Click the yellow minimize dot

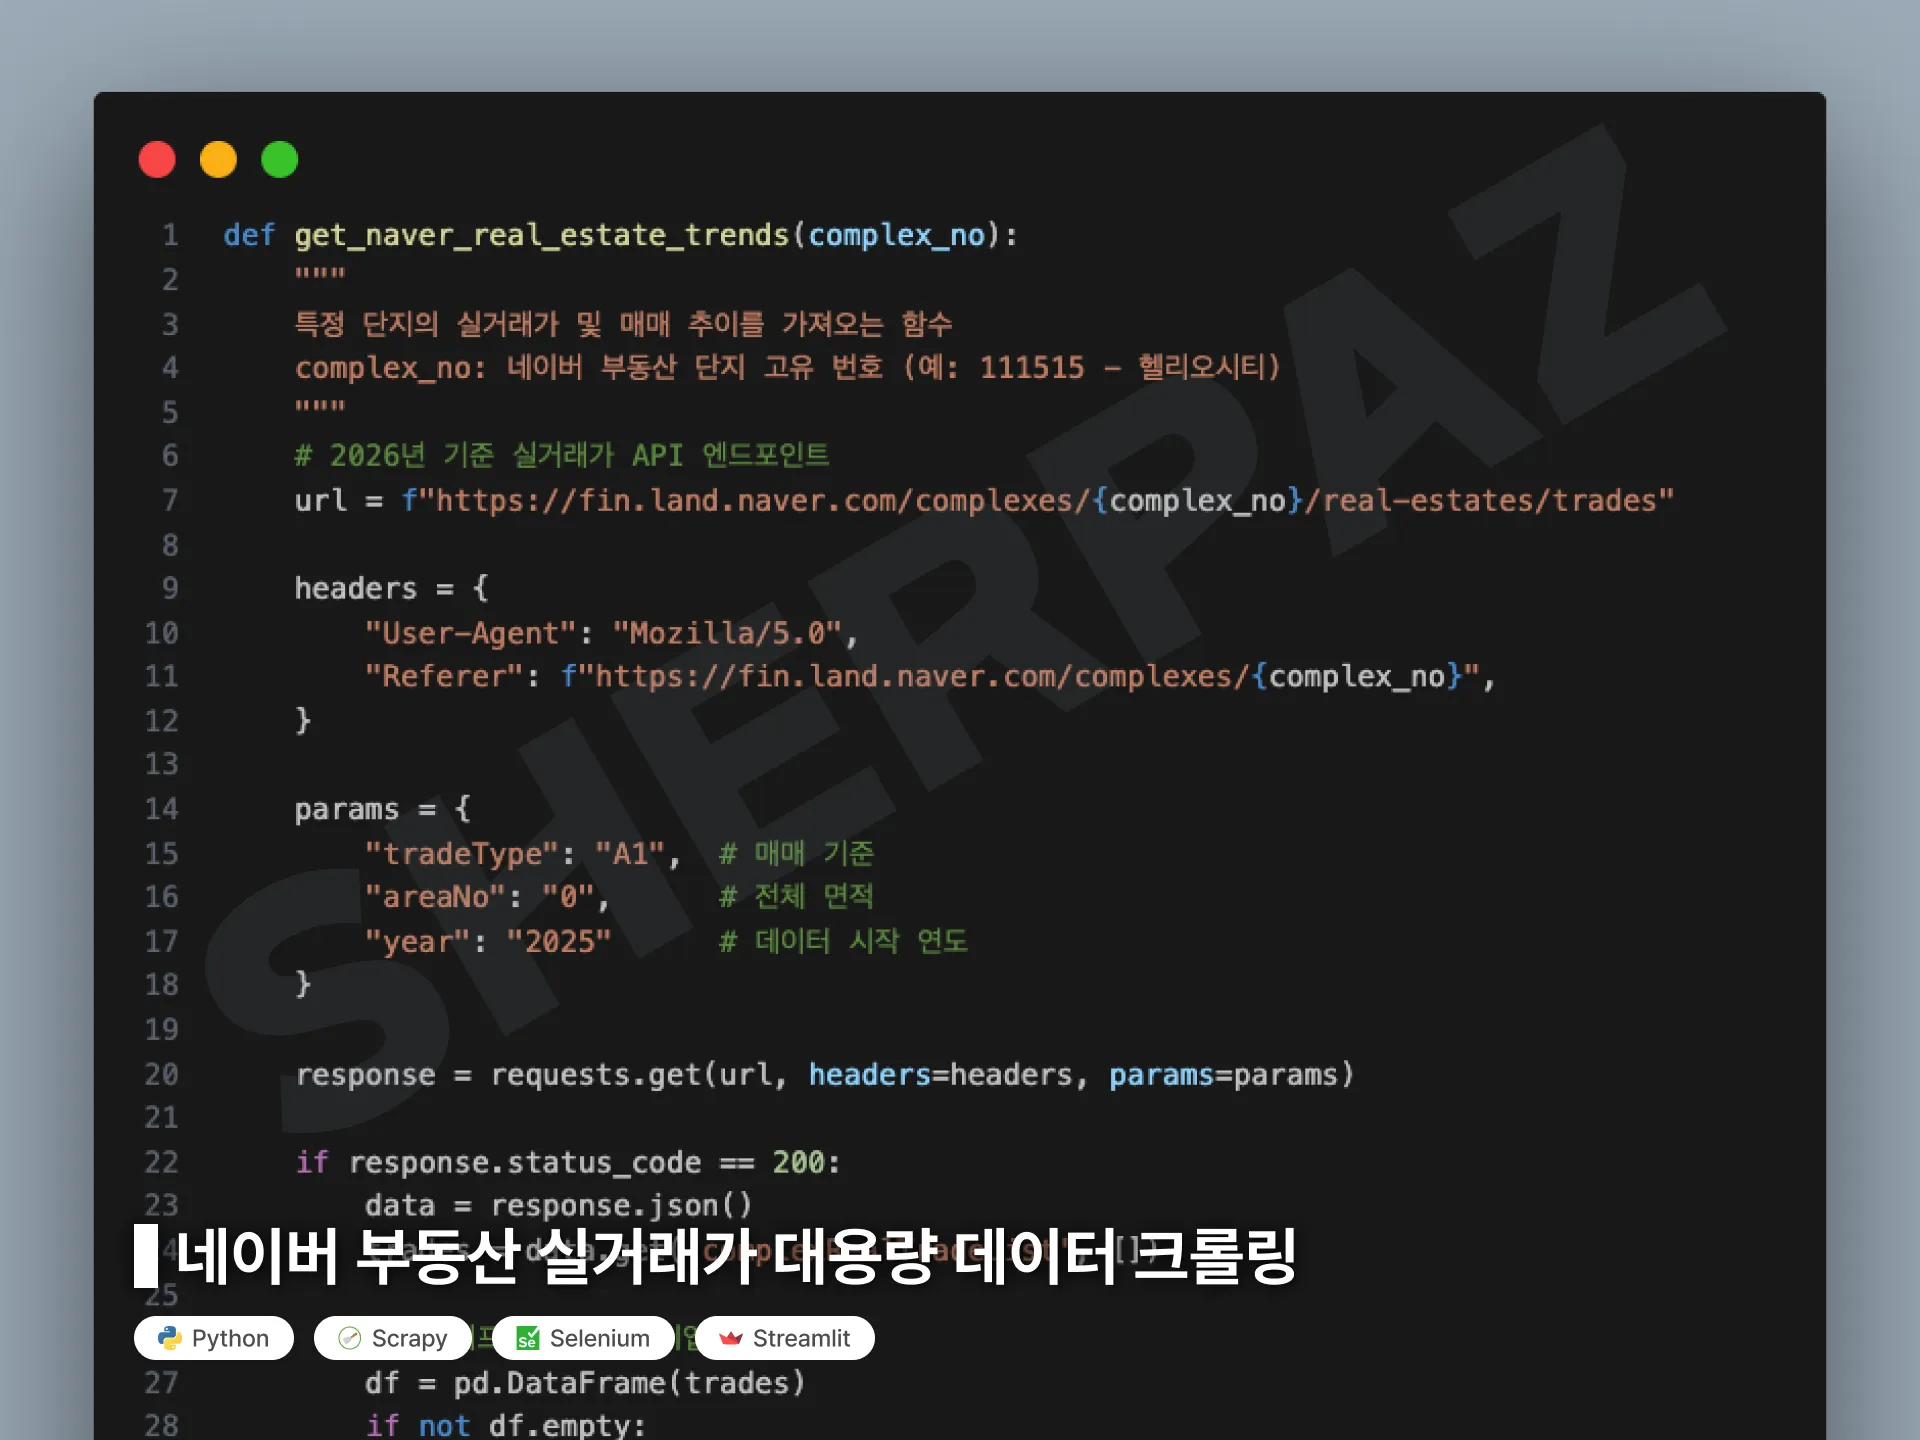tap(218, 159)
